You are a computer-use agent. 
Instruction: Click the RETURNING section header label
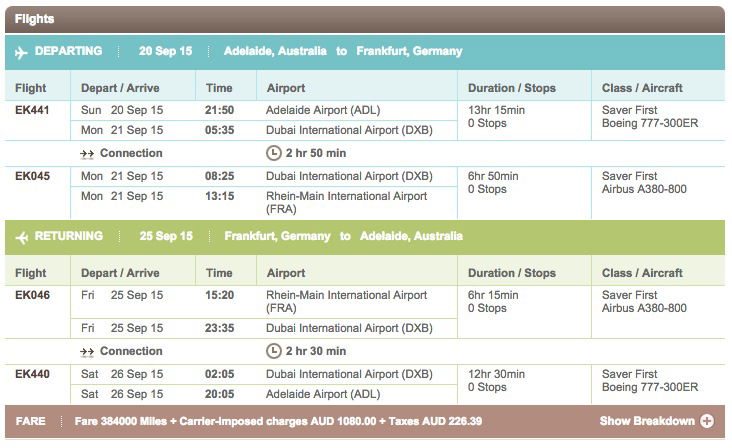click(69, 236)
